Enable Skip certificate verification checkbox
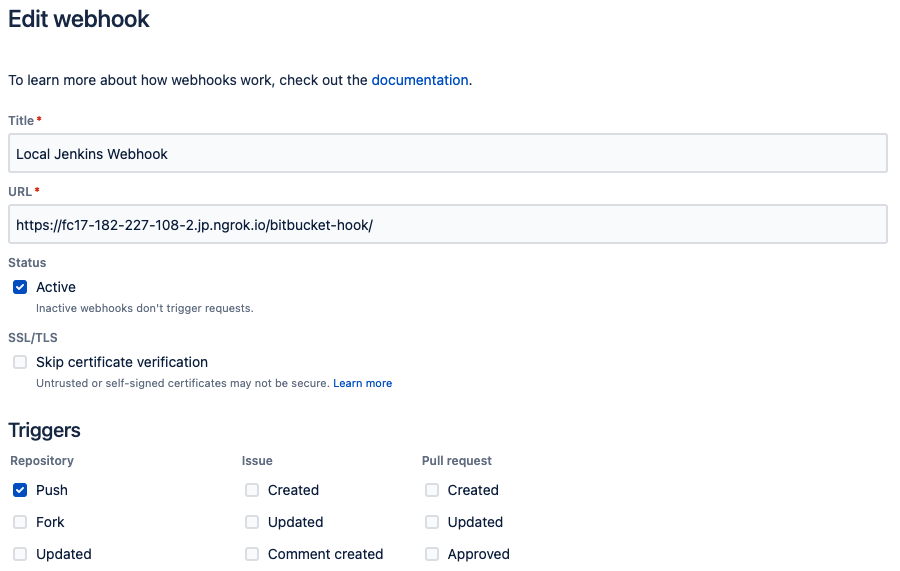 tap(20, 362)
